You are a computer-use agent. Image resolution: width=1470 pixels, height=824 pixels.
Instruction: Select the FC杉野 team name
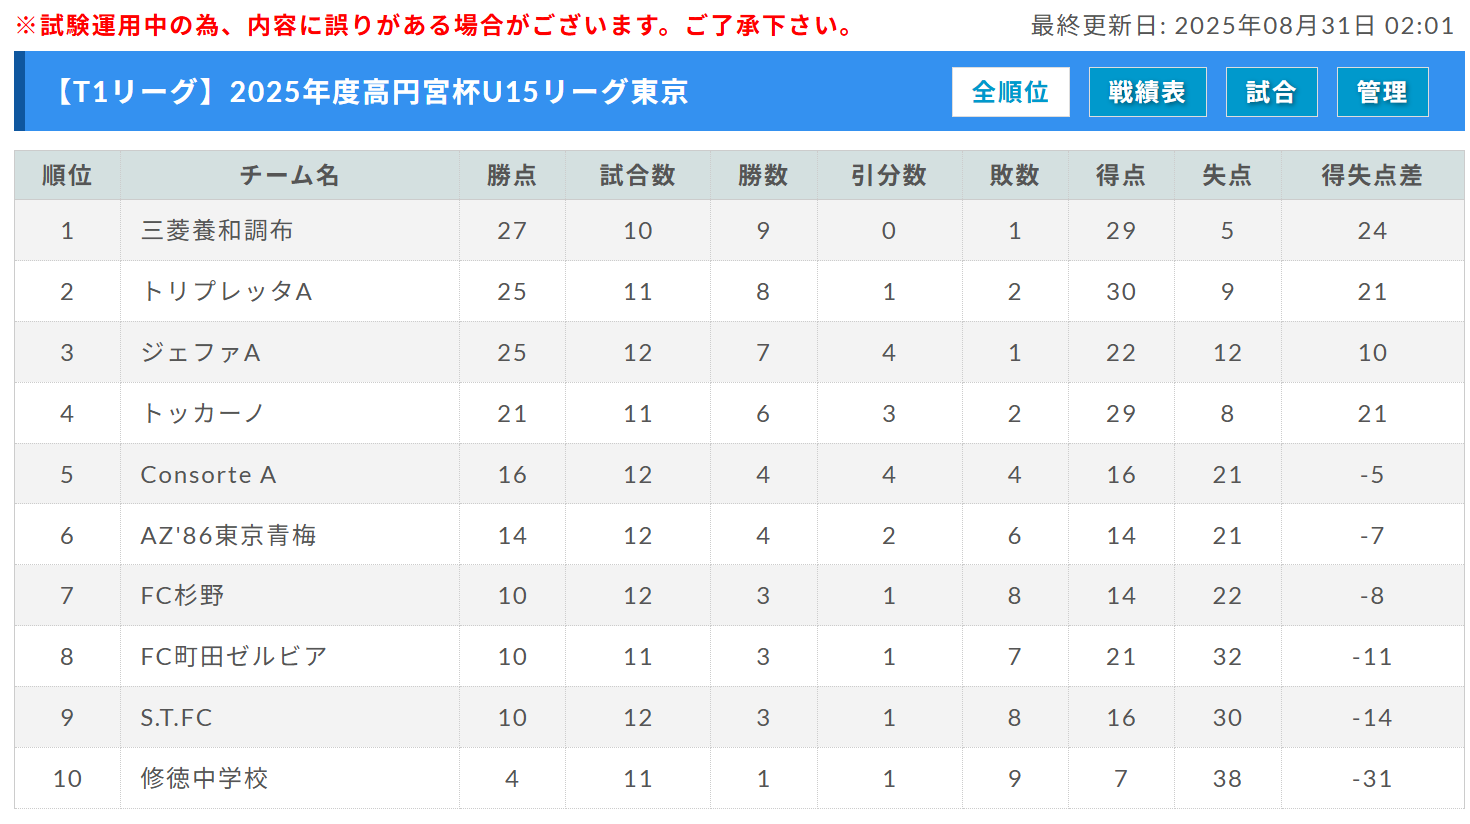(x=182, y=595)
